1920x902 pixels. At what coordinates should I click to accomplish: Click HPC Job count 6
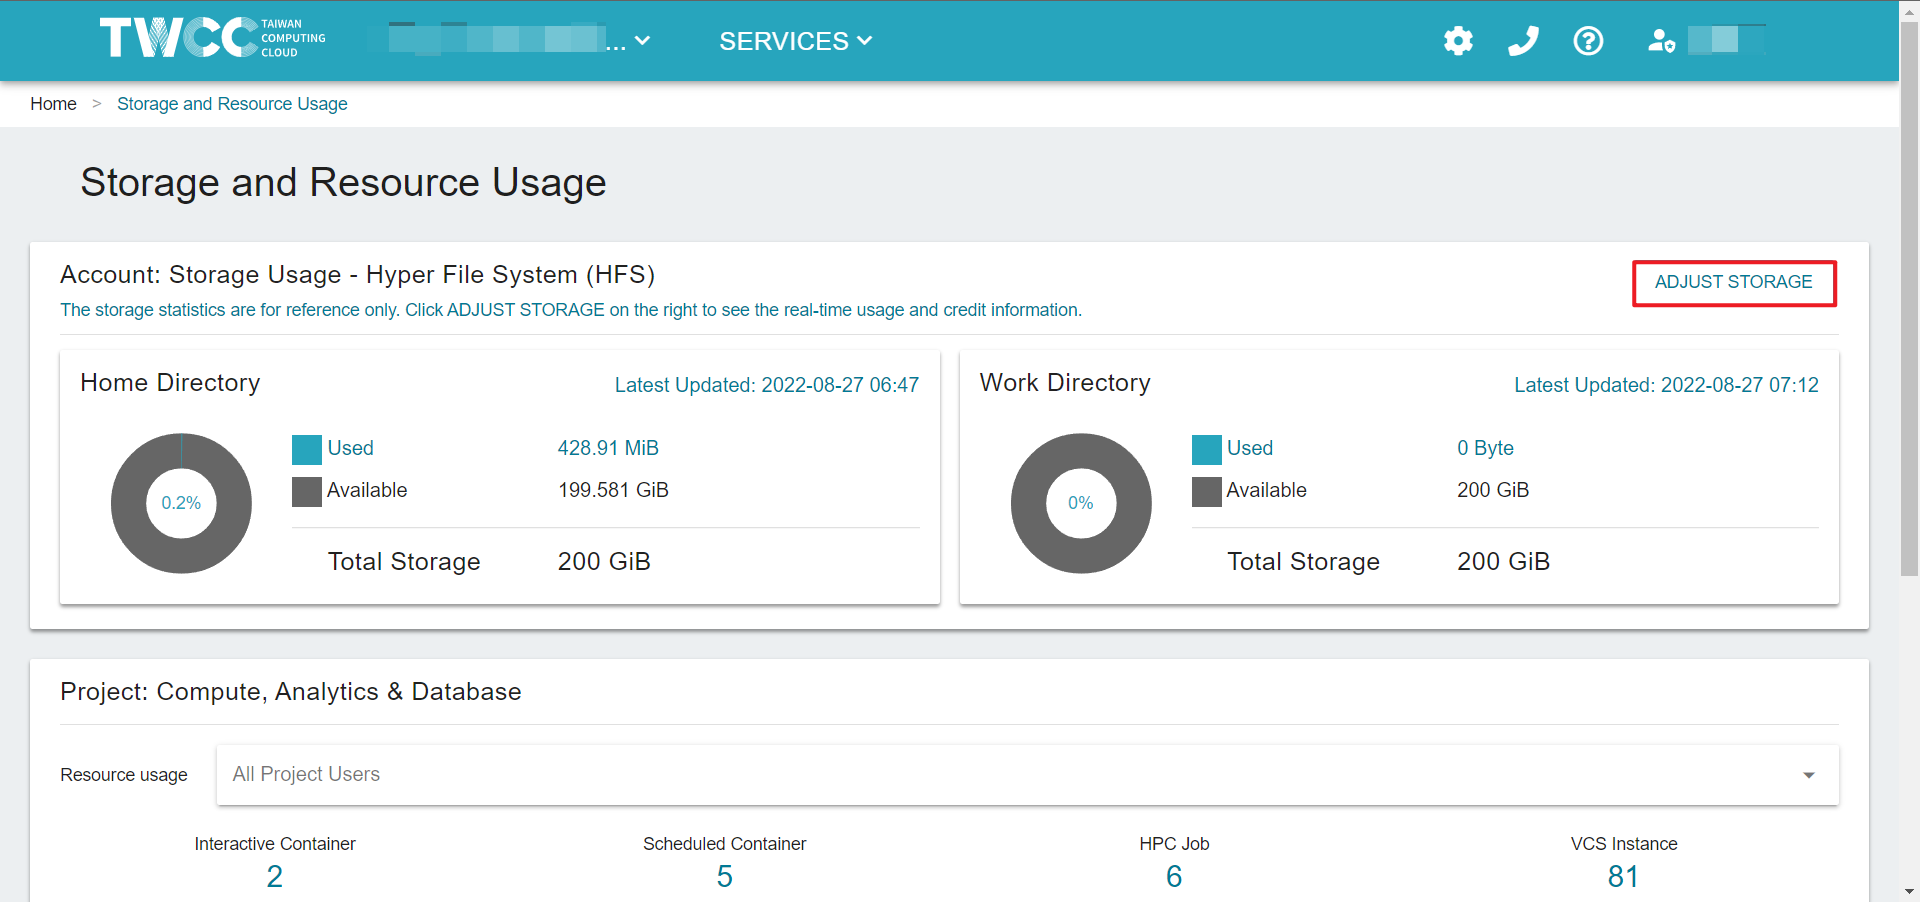point(1174,877)
